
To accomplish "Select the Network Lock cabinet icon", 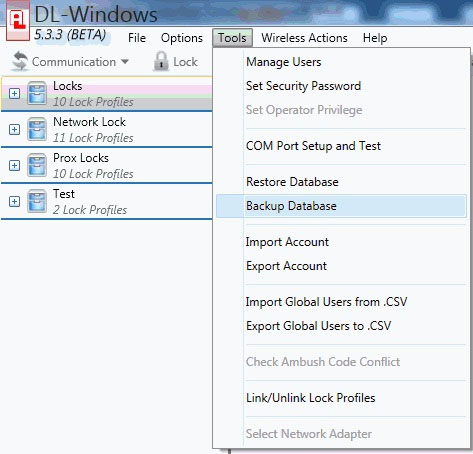I will (x=37, y=129).
